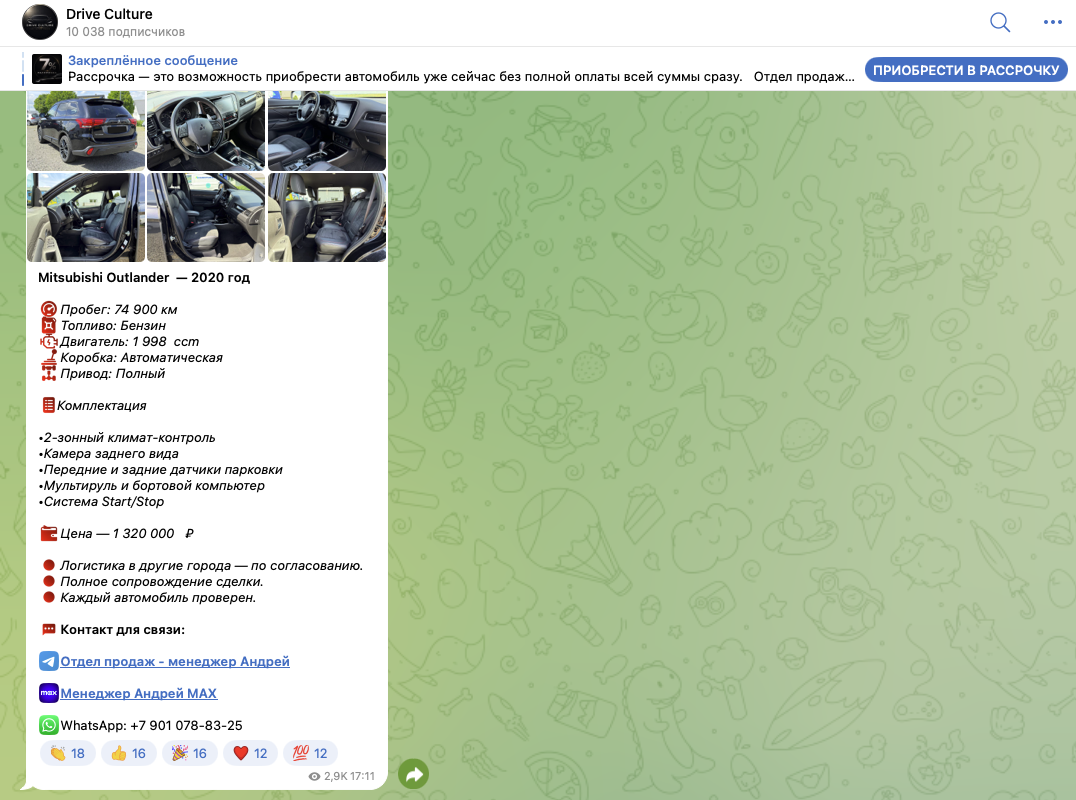Click the speedometer emoji beside Пробег
The width and height of the screenshot is (1076, 800).
[49, 309]
